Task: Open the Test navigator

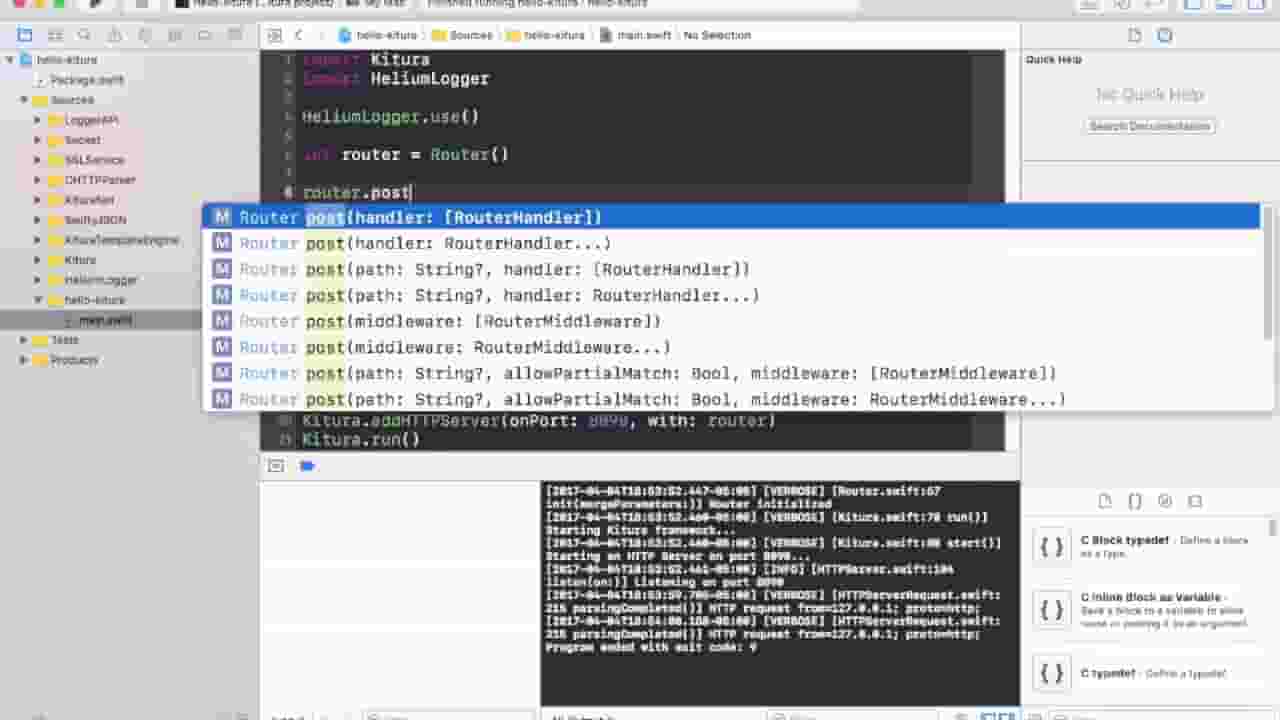Action: (145, 35)
